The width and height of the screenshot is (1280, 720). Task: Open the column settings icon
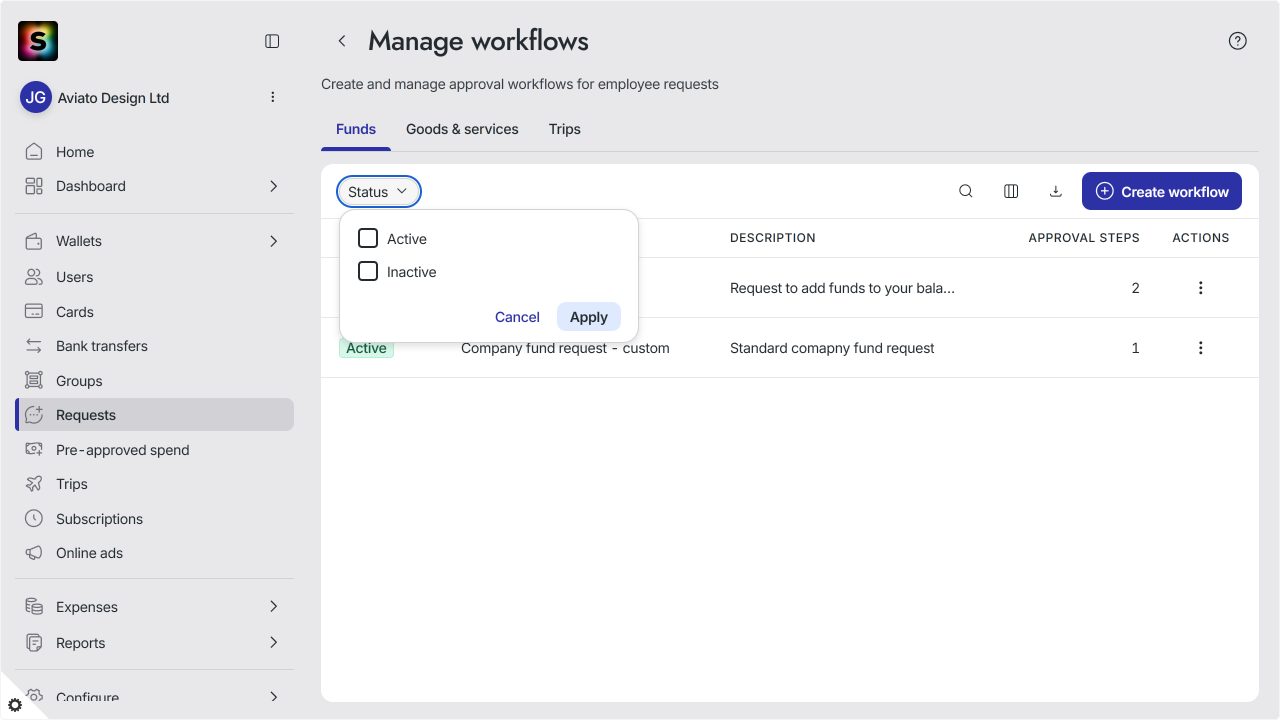(x=1011, y=191)
